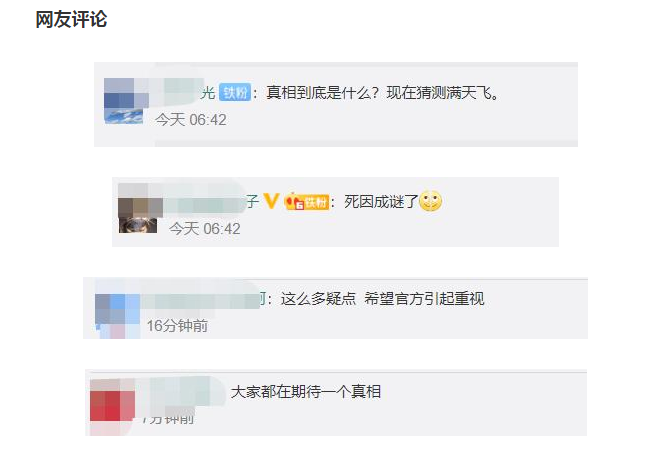Click the yellow V verification icon
Image resolution: width=670 pixels, height=454 pixels.
[271, 200]
